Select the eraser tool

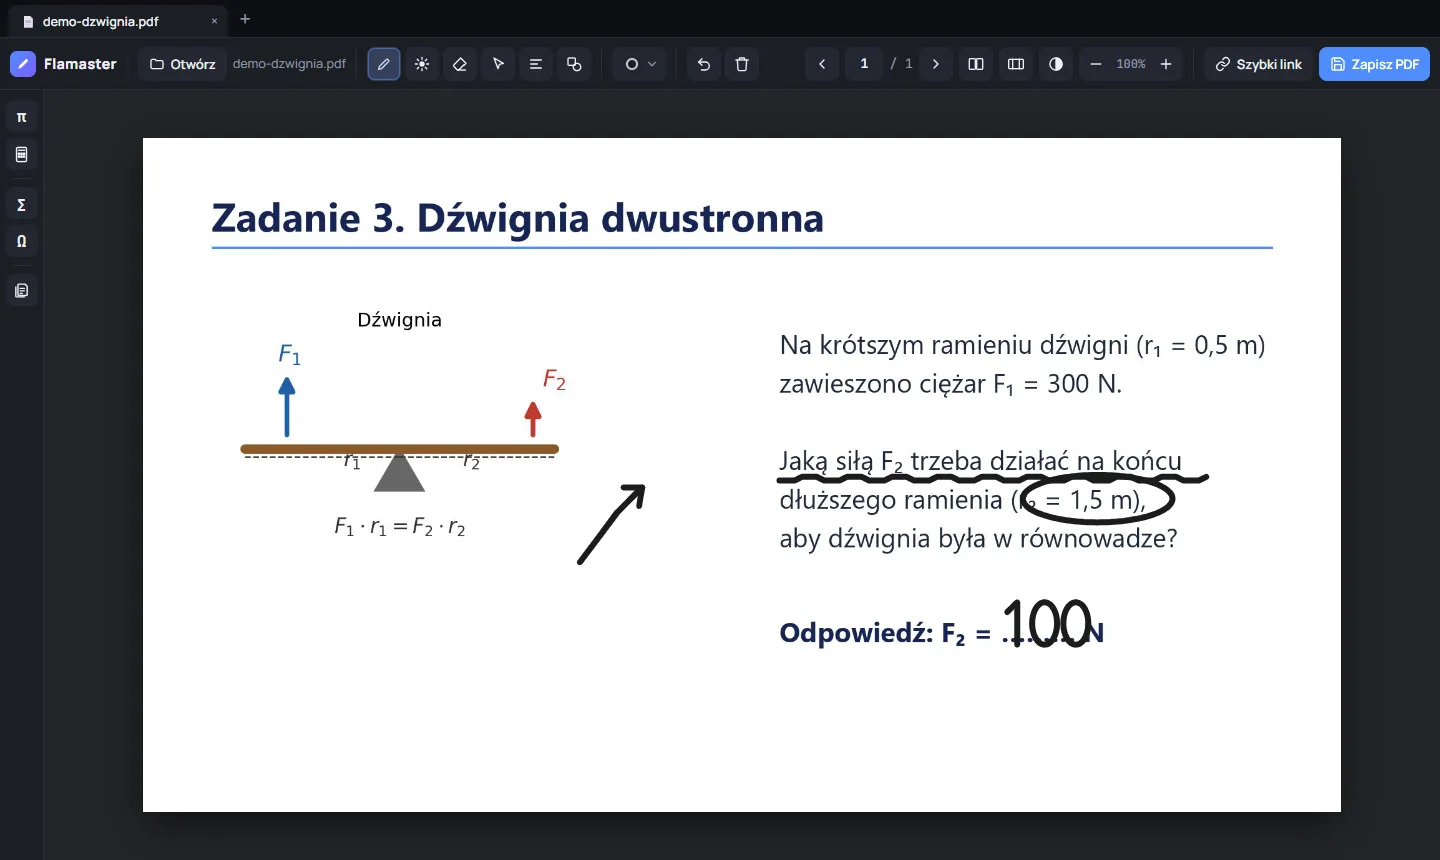[460, 64]
